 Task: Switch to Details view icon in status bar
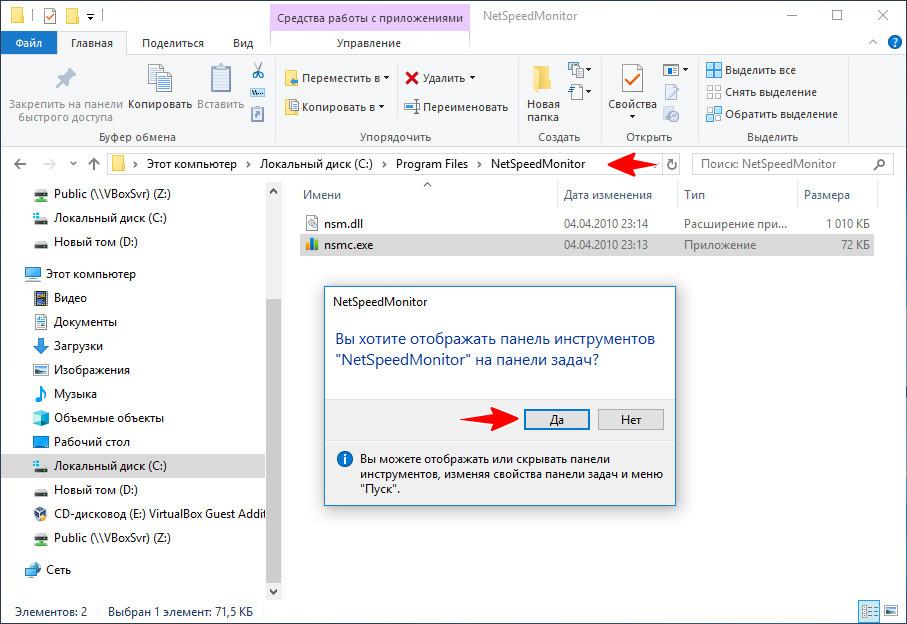click(x=869, y=611)
